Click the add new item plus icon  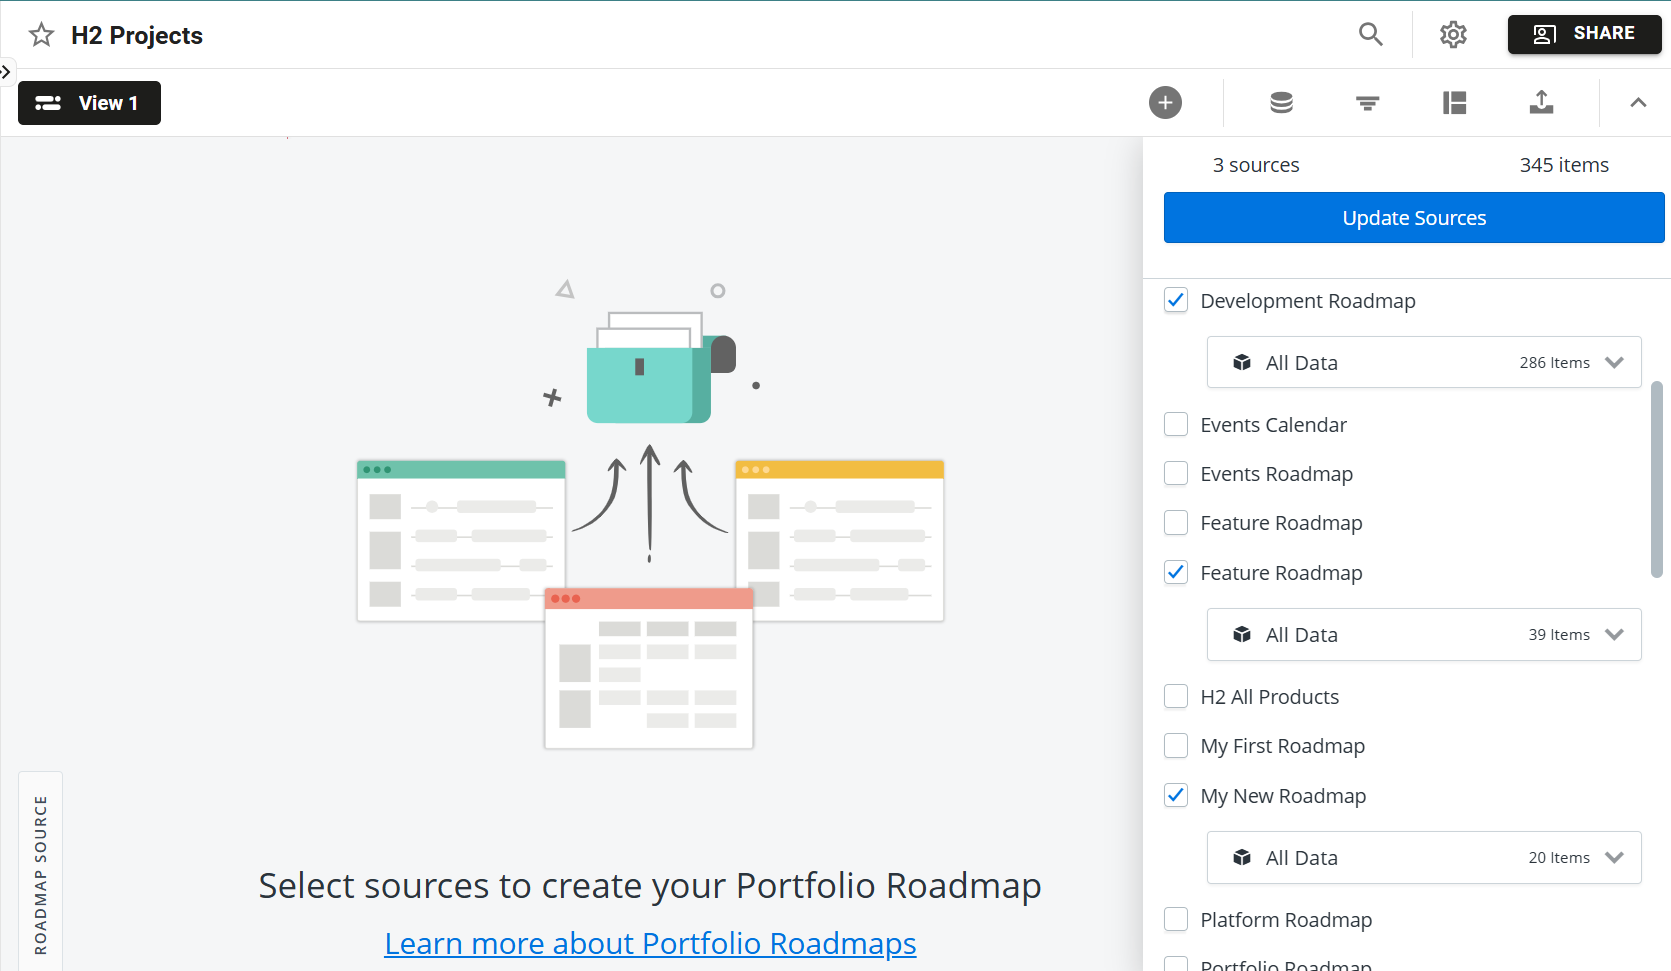point(1165,102)
